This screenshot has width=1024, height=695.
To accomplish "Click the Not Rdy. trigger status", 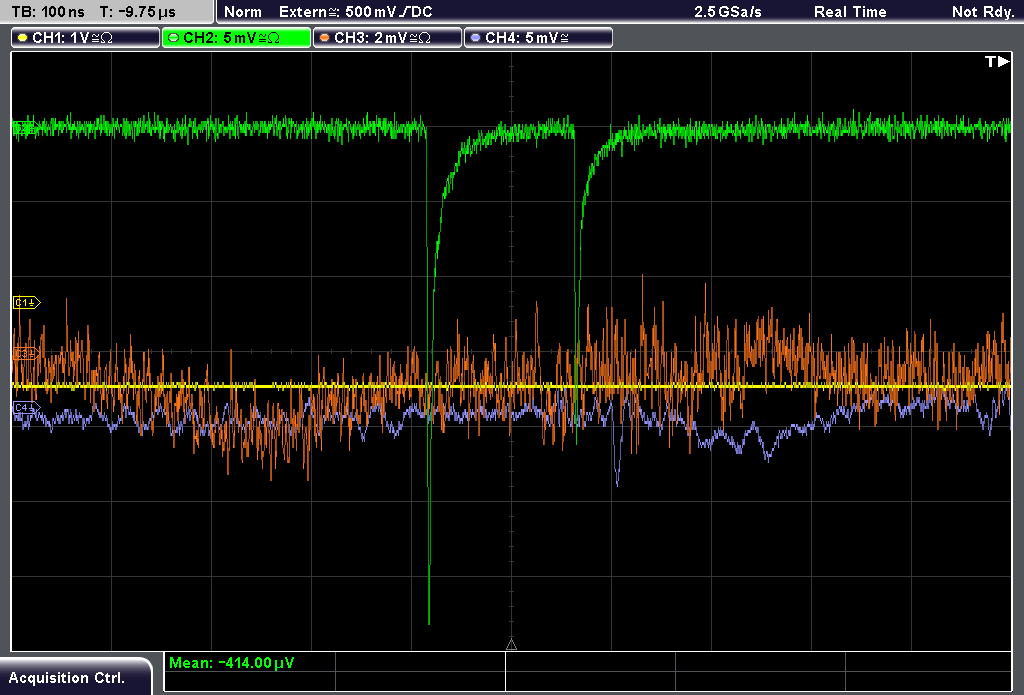I will pos(983,12).
